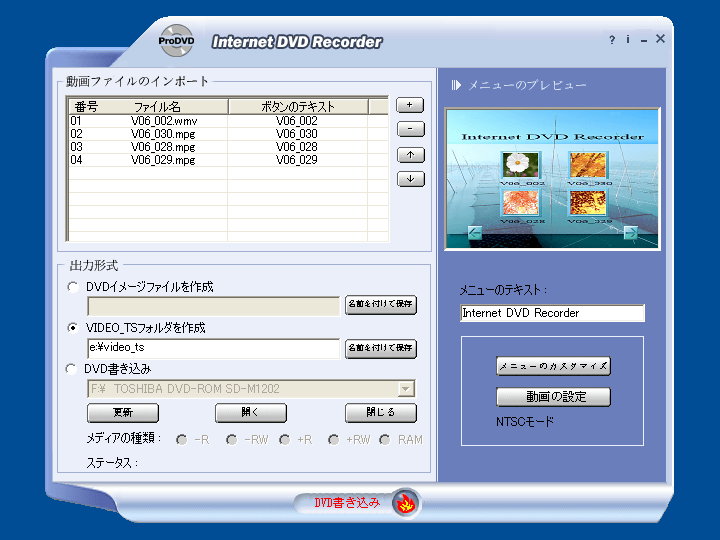Open help with the question mark icon
Viewport: 720px width, 540px height.
click(x=612, y=40)
